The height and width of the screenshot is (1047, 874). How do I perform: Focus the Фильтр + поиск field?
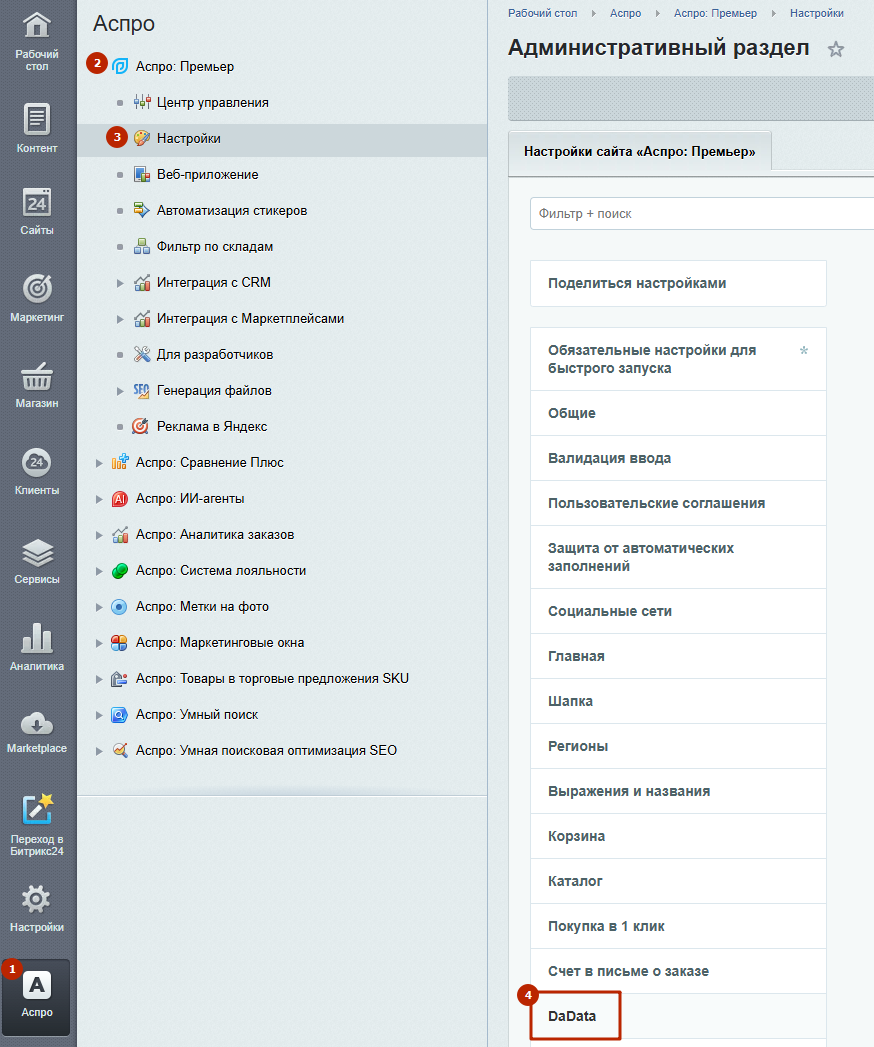point(702,214)
